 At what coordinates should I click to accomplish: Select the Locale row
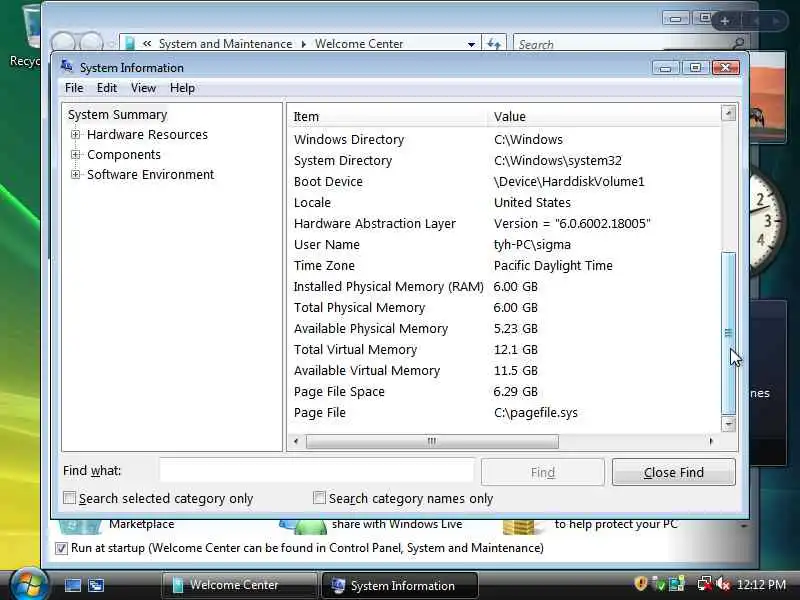pyautogui.click(x=504, y=203)
